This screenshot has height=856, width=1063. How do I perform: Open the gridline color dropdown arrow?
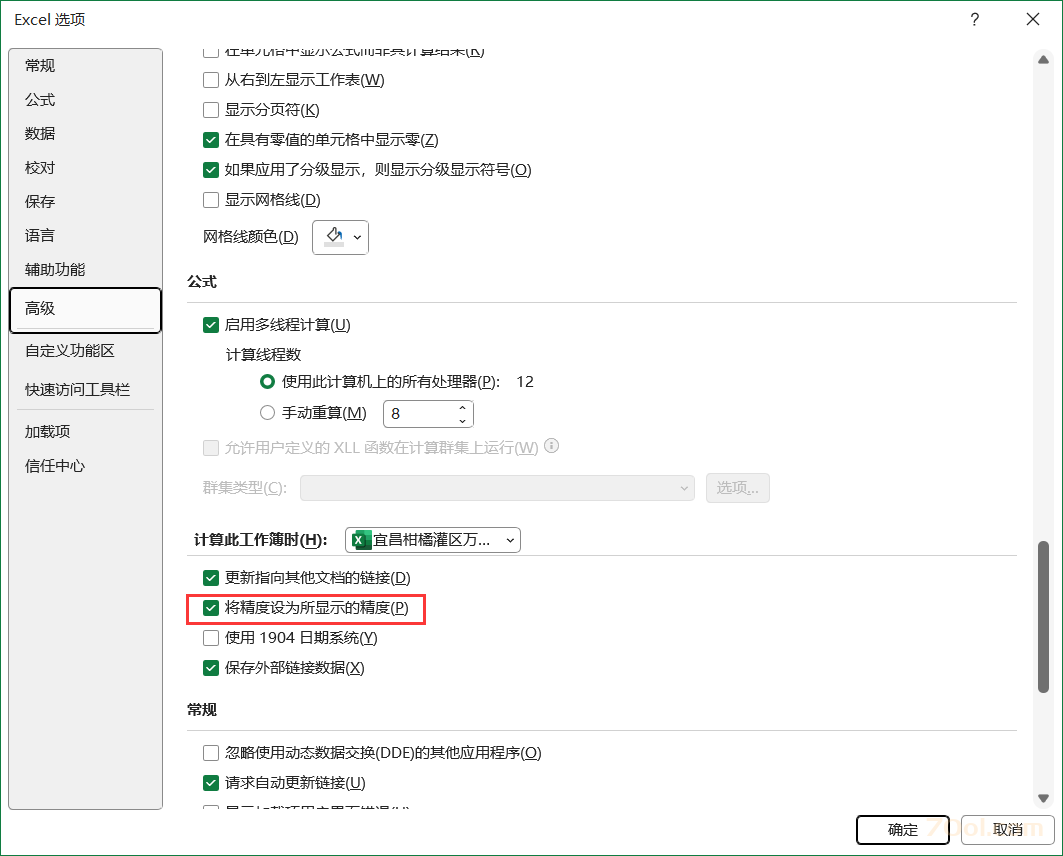357,237
